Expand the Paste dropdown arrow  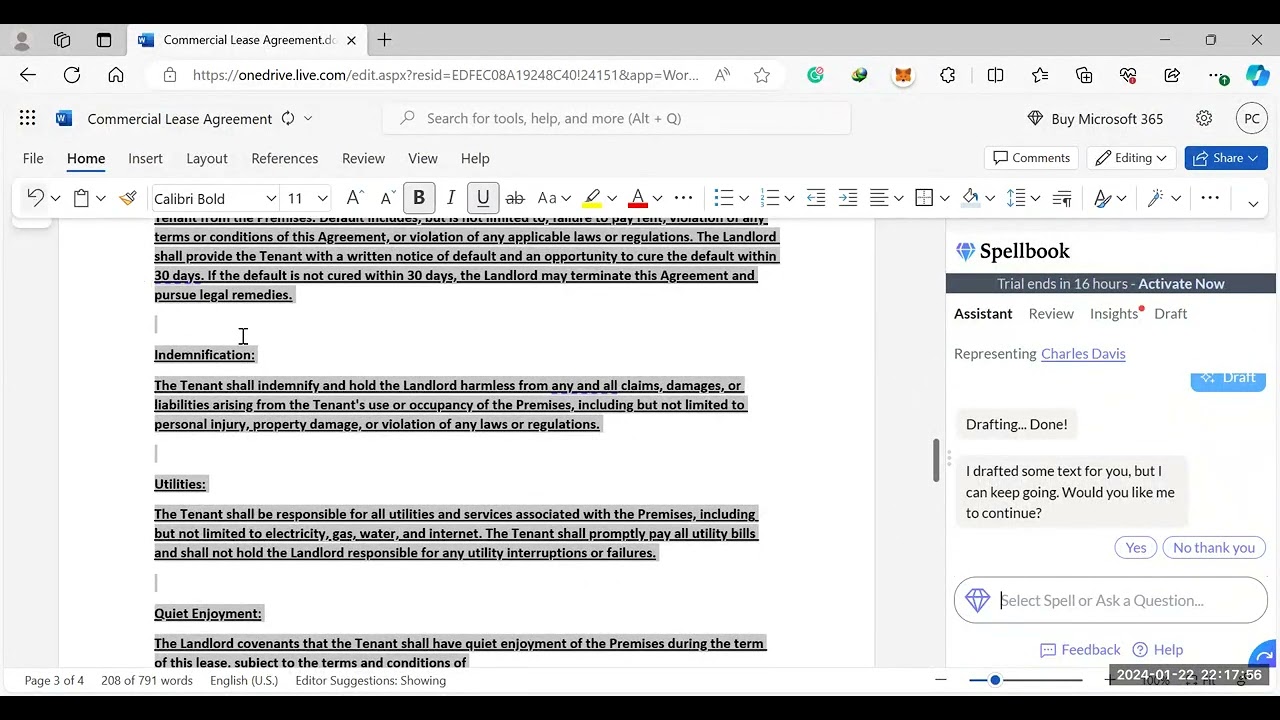click(100, 198)
